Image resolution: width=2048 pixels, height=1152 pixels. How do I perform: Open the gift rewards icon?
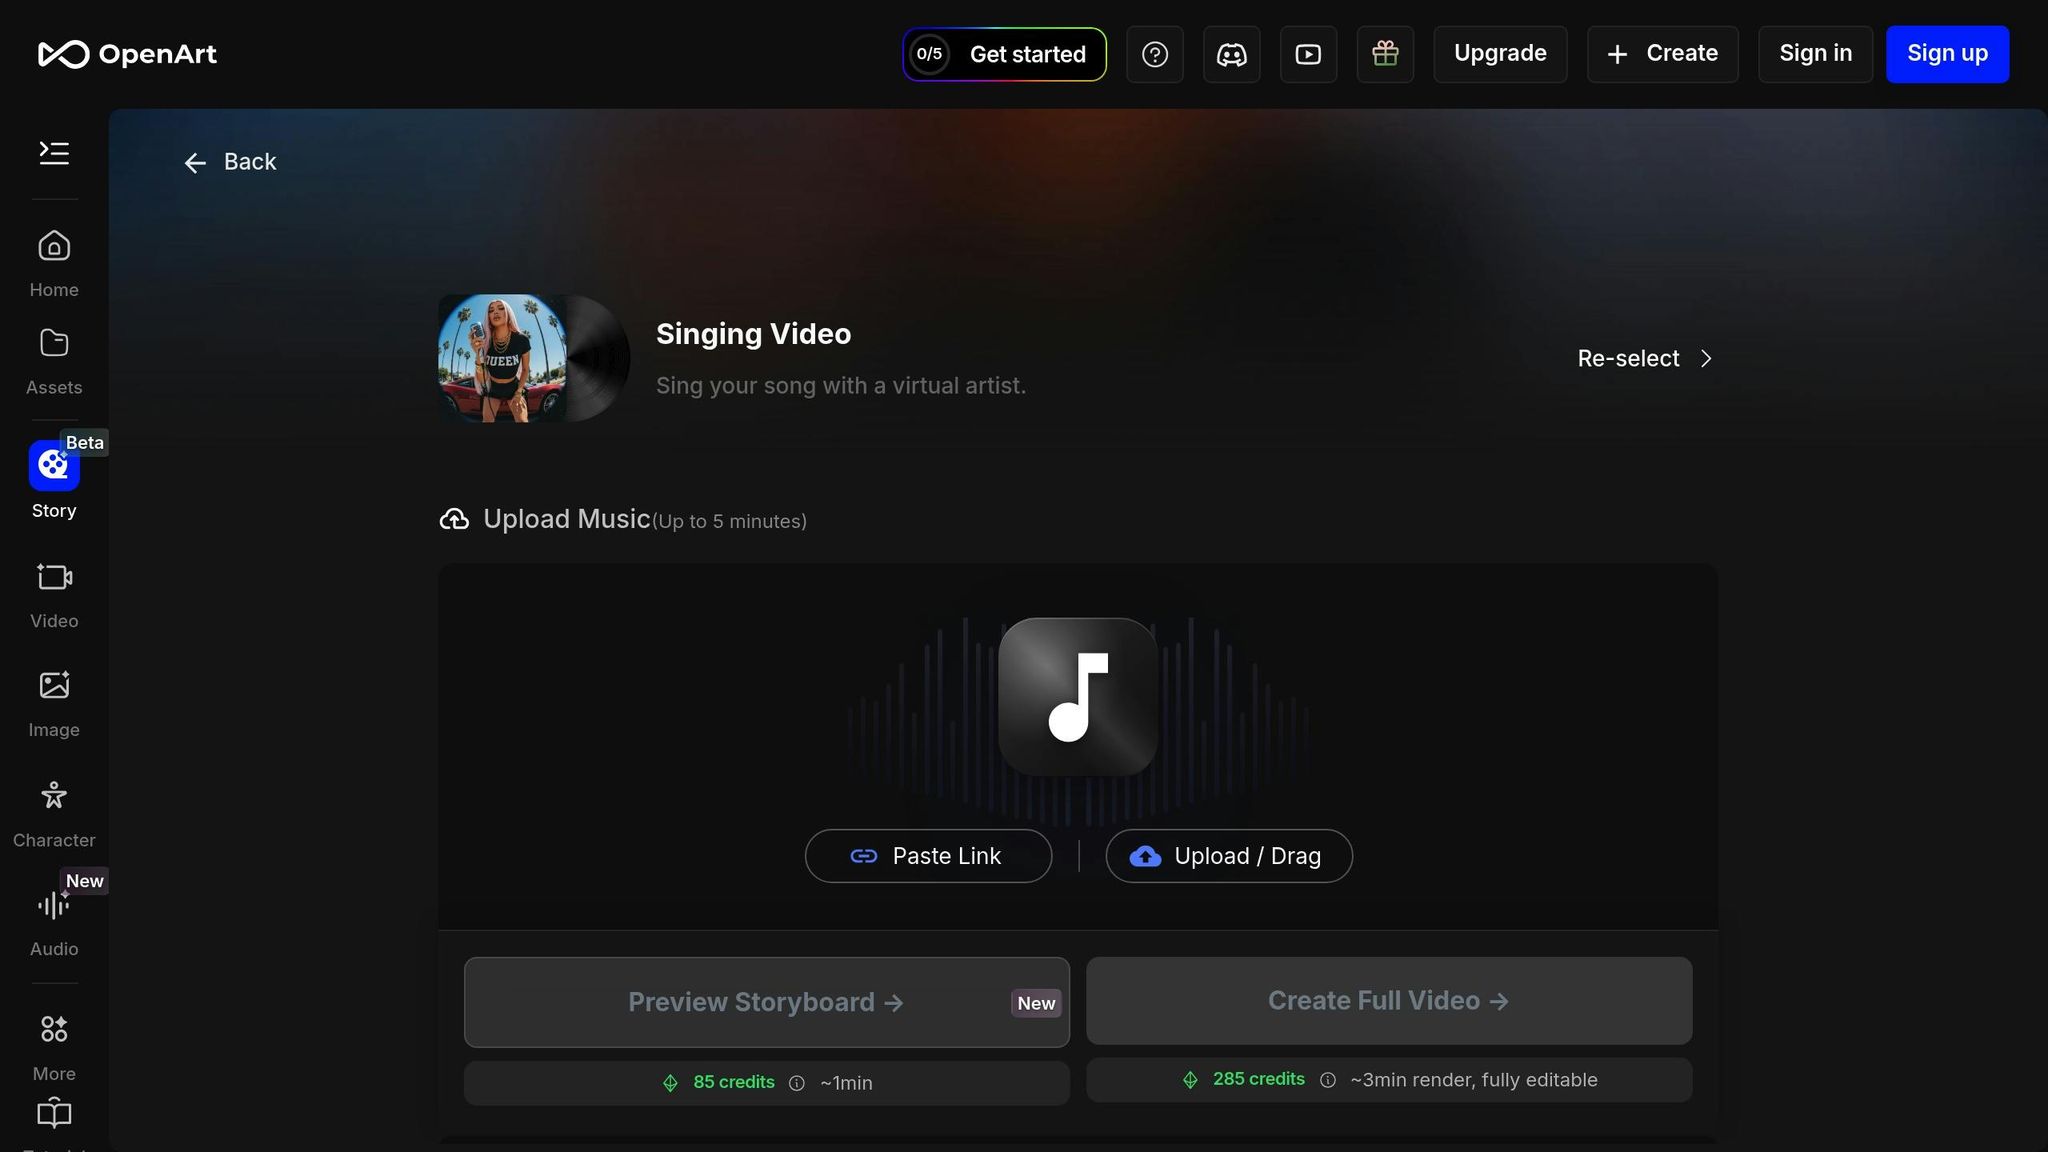(1385, 54)
